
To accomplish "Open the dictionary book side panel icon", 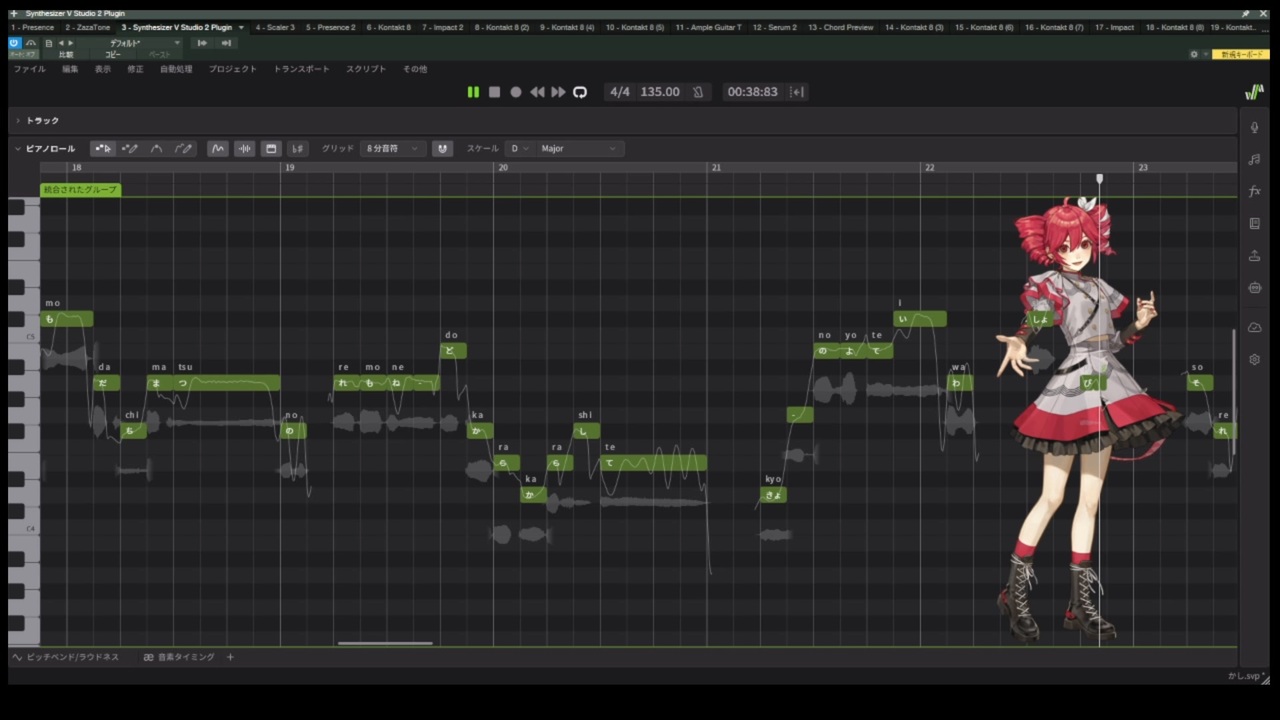I will click(x=1255, y=224).
